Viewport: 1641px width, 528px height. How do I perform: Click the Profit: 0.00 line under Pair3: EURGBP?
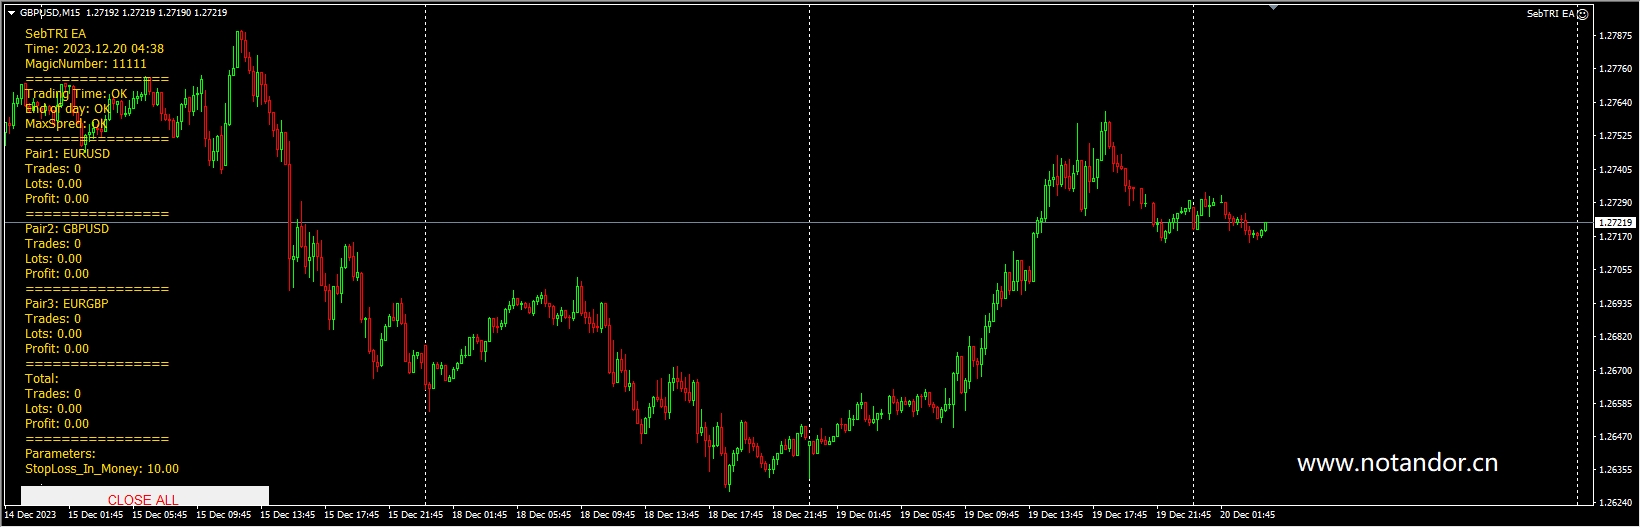tap(57, 349)
